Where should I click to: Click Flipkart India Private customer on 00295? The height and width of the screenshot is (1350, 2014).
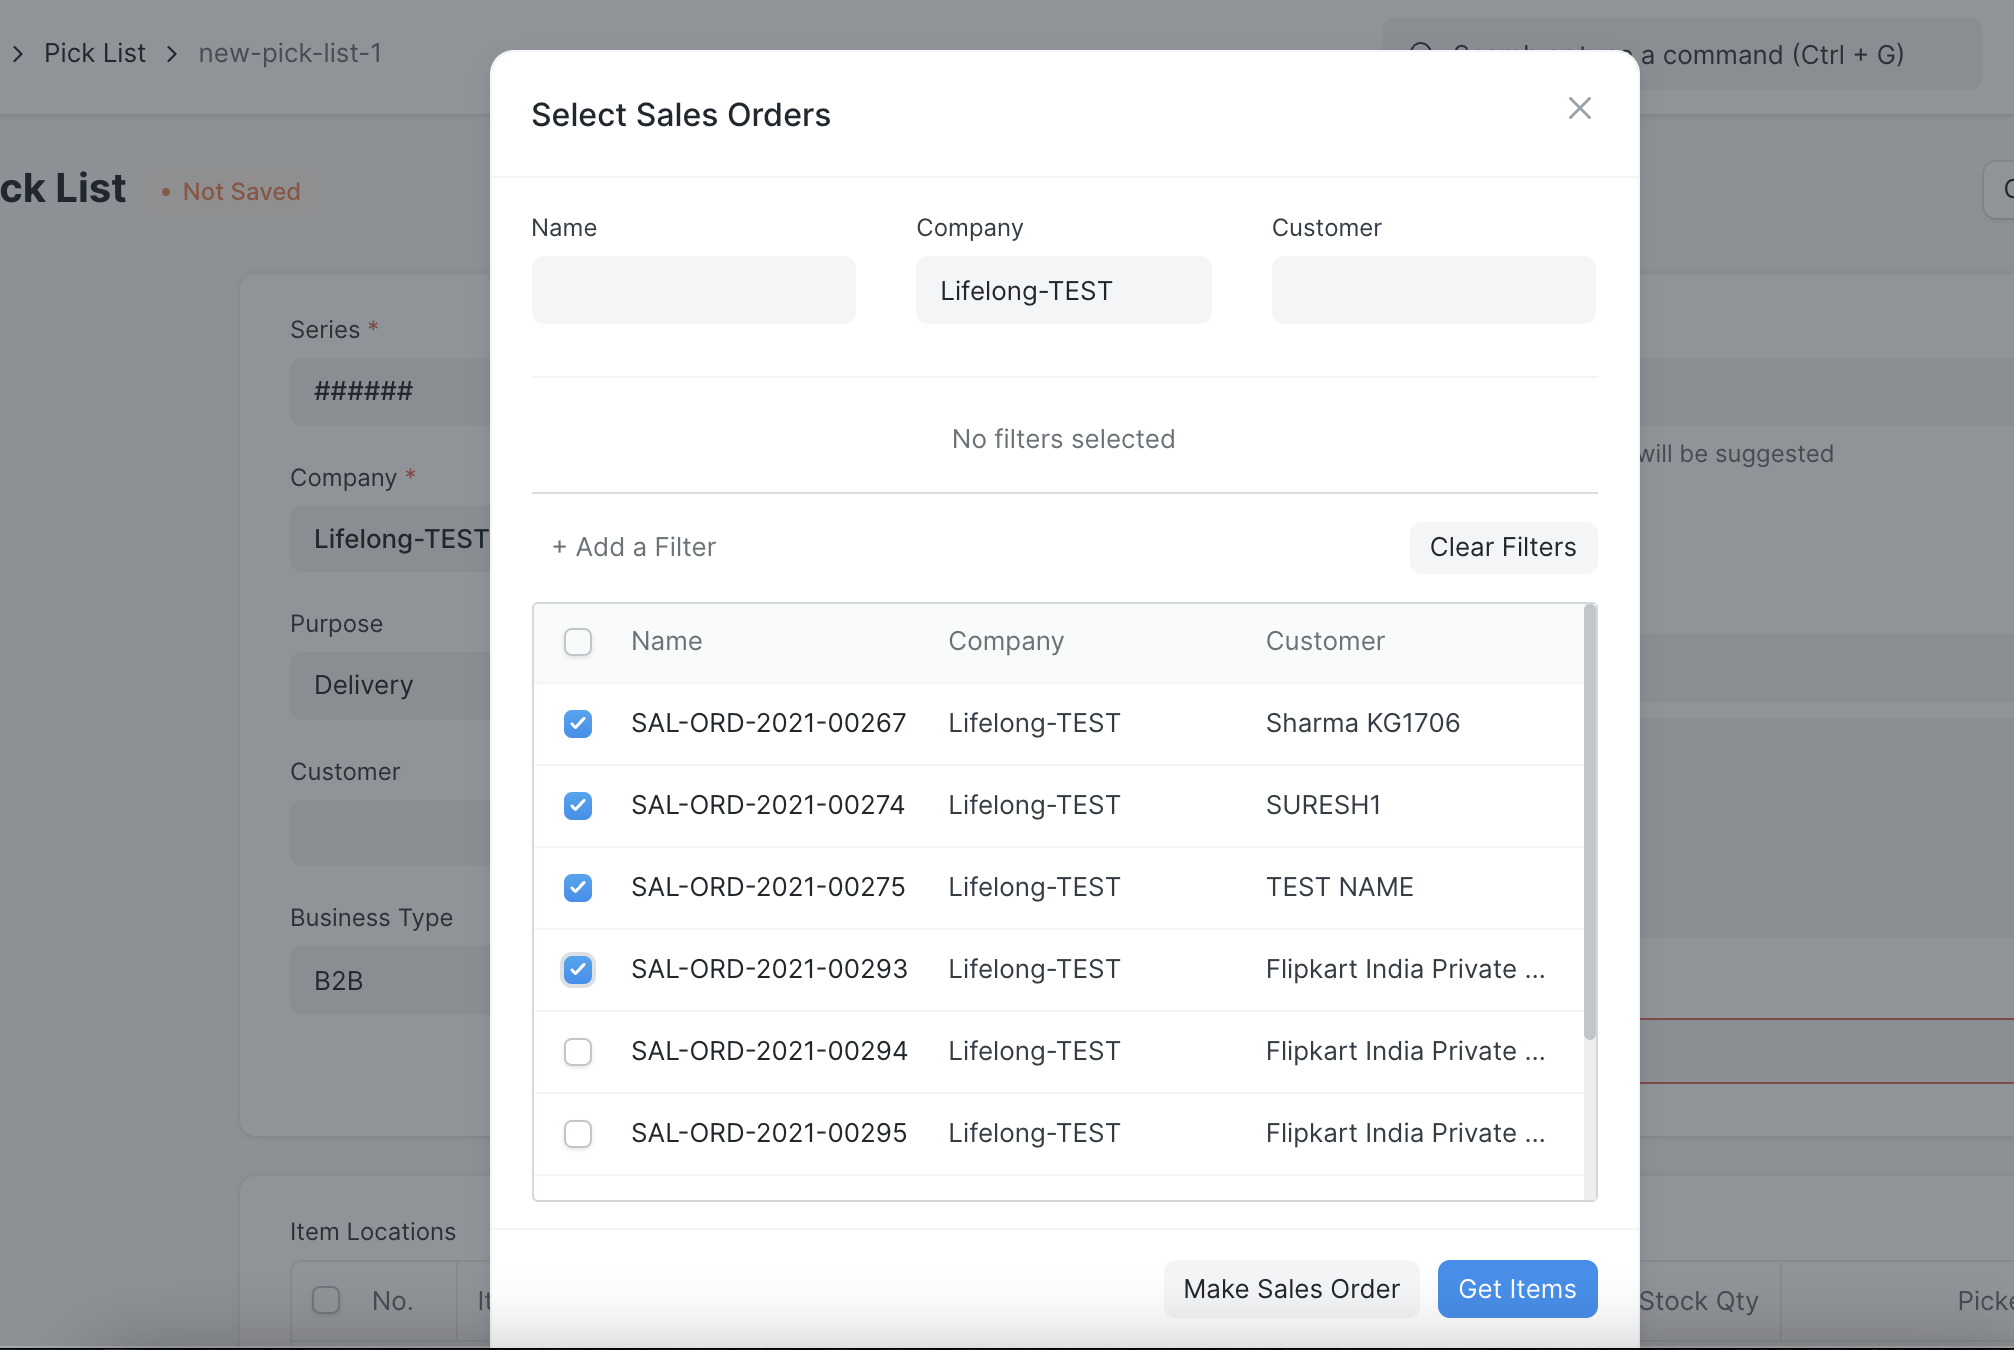click(x=1405, y=1133)
